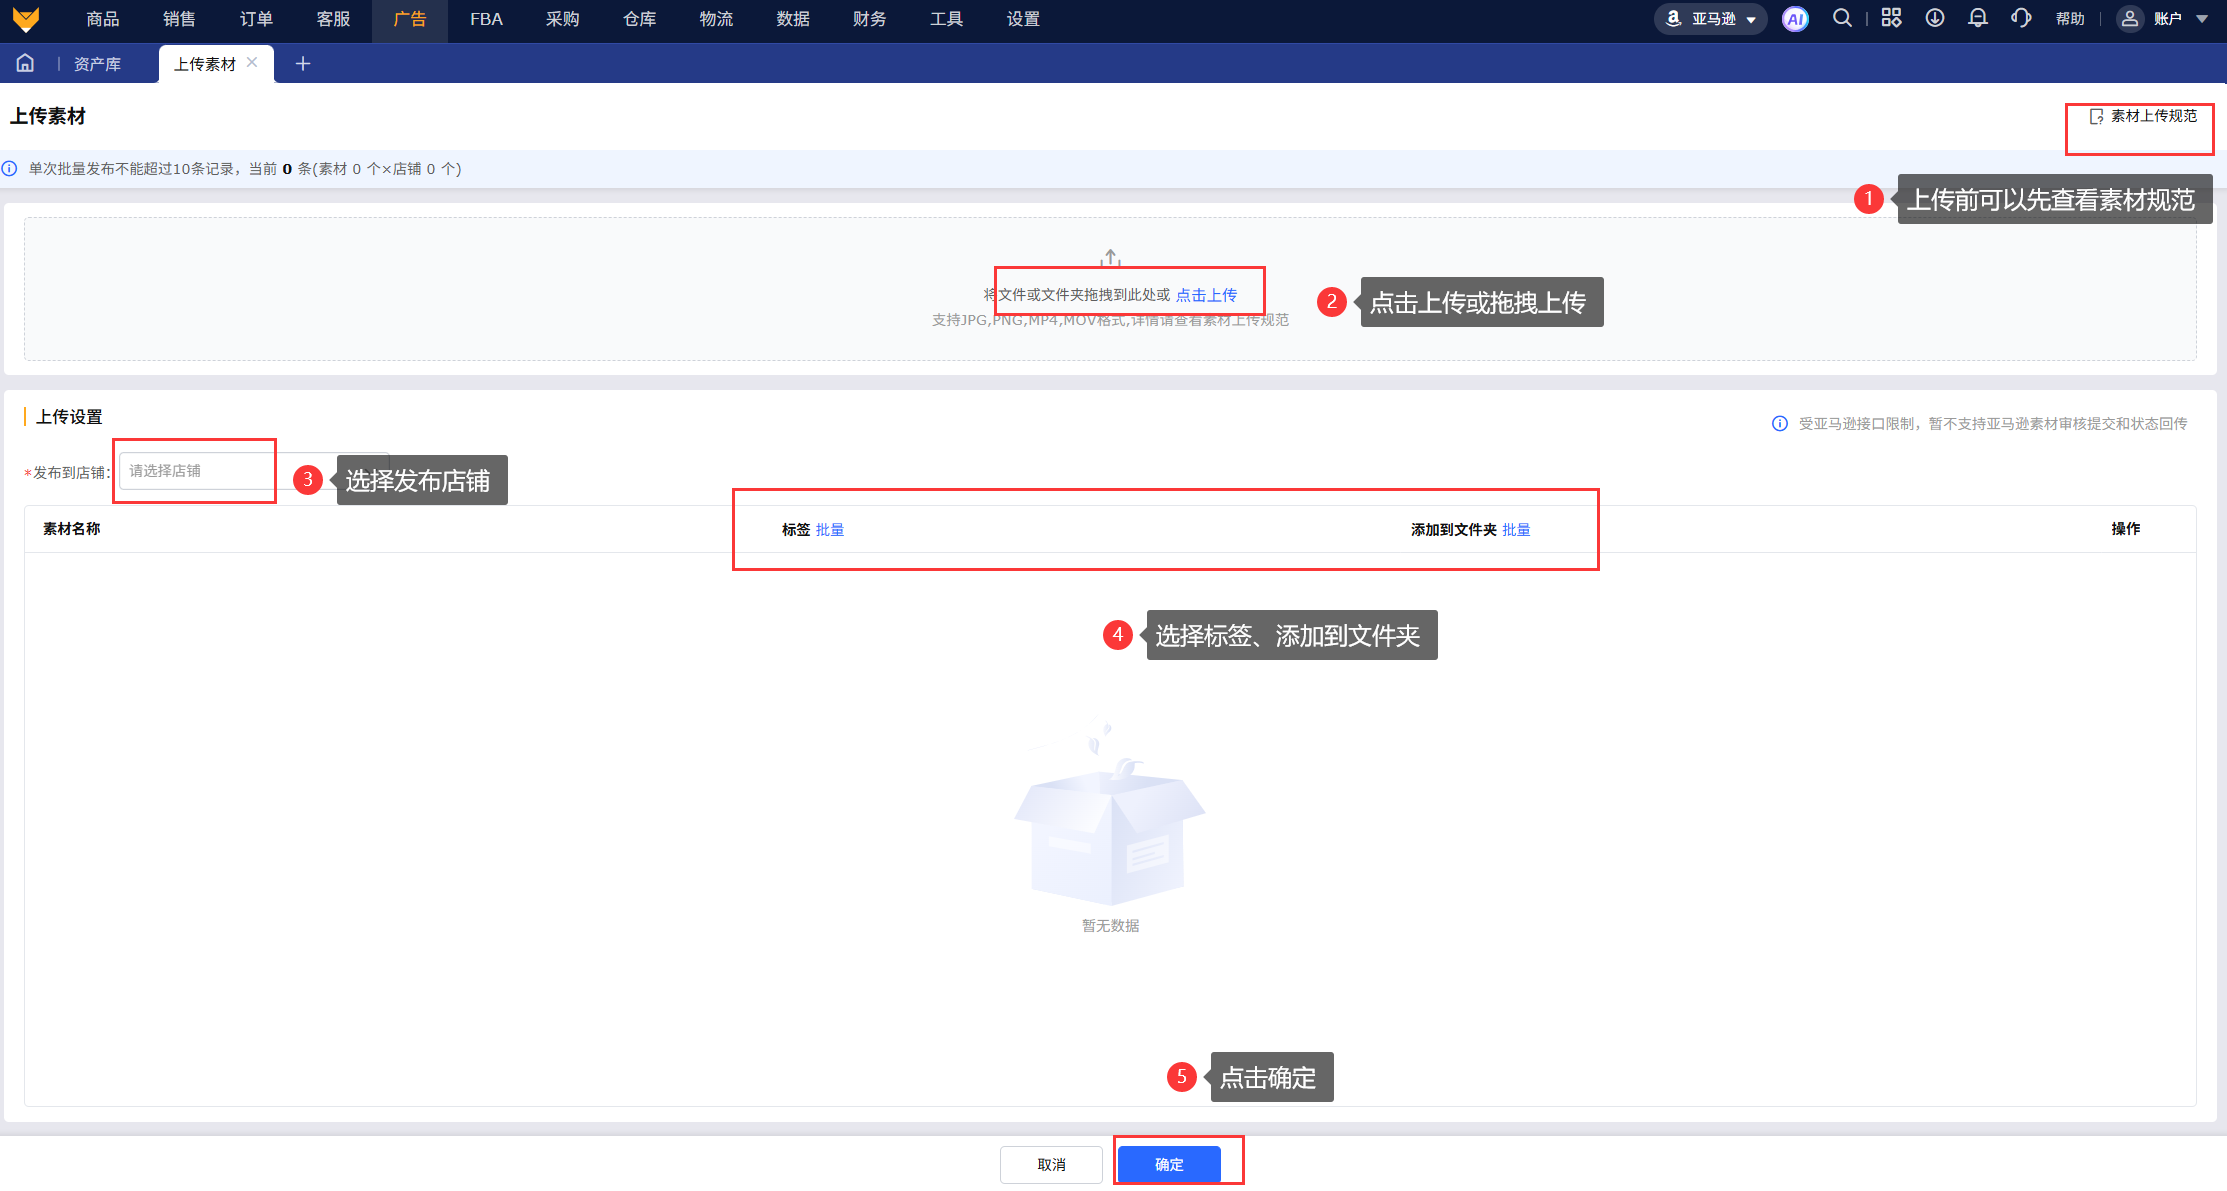Click the customer support headset icon
2227x1191 pixels.
(2021, 18)
